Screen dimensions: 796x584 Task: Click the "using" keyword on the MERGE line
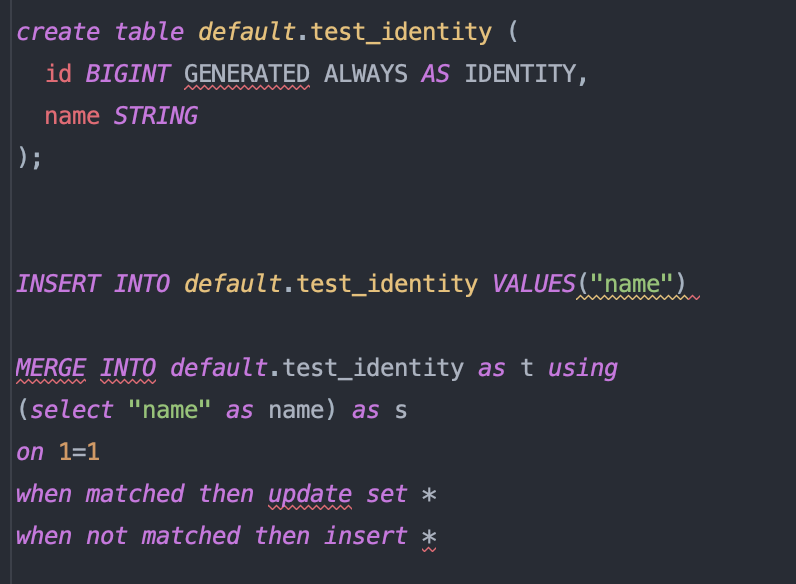point(583,368)
